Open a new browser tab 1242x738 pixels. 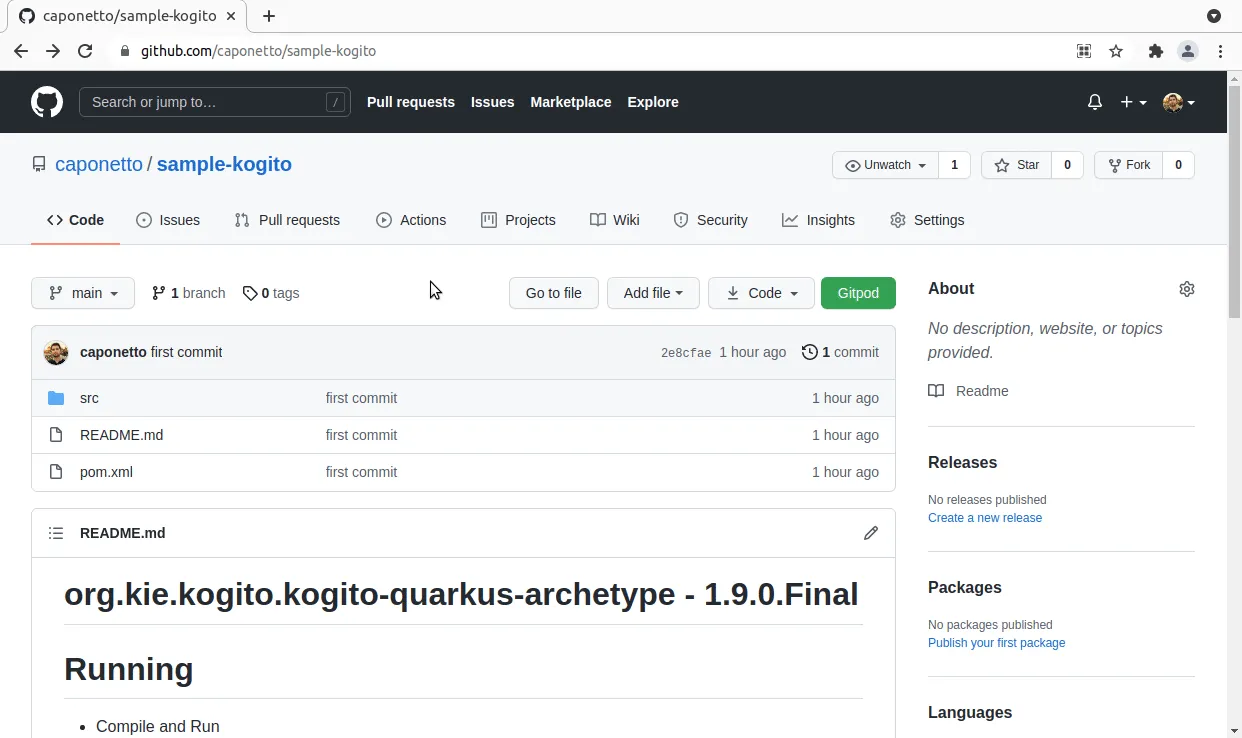[x=269, y=16]
